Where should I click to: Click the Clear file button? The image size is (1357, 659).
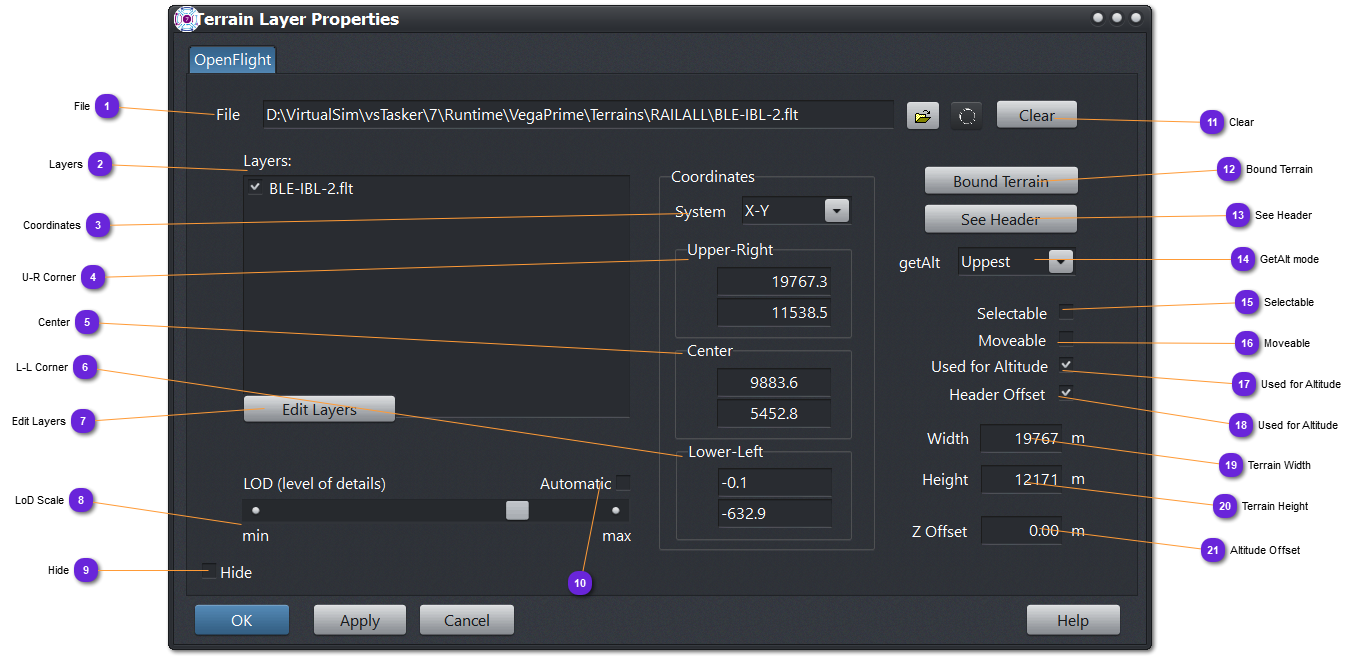pos(1036,115)
